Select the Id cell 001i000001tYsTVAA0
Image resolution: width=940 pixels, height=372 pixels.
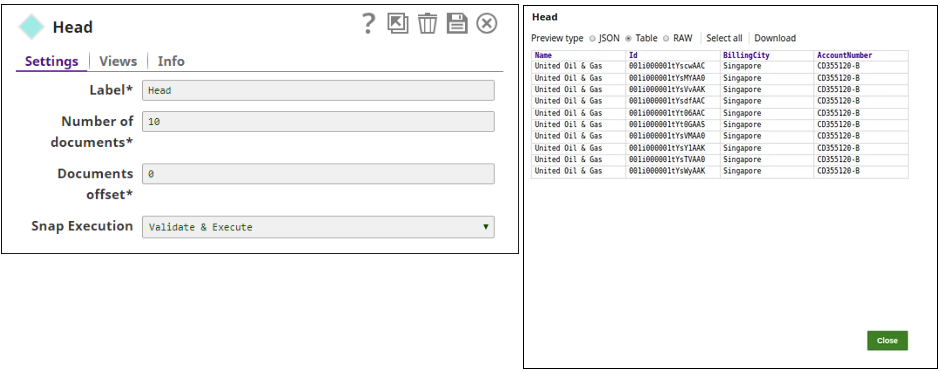pos(673,159)
